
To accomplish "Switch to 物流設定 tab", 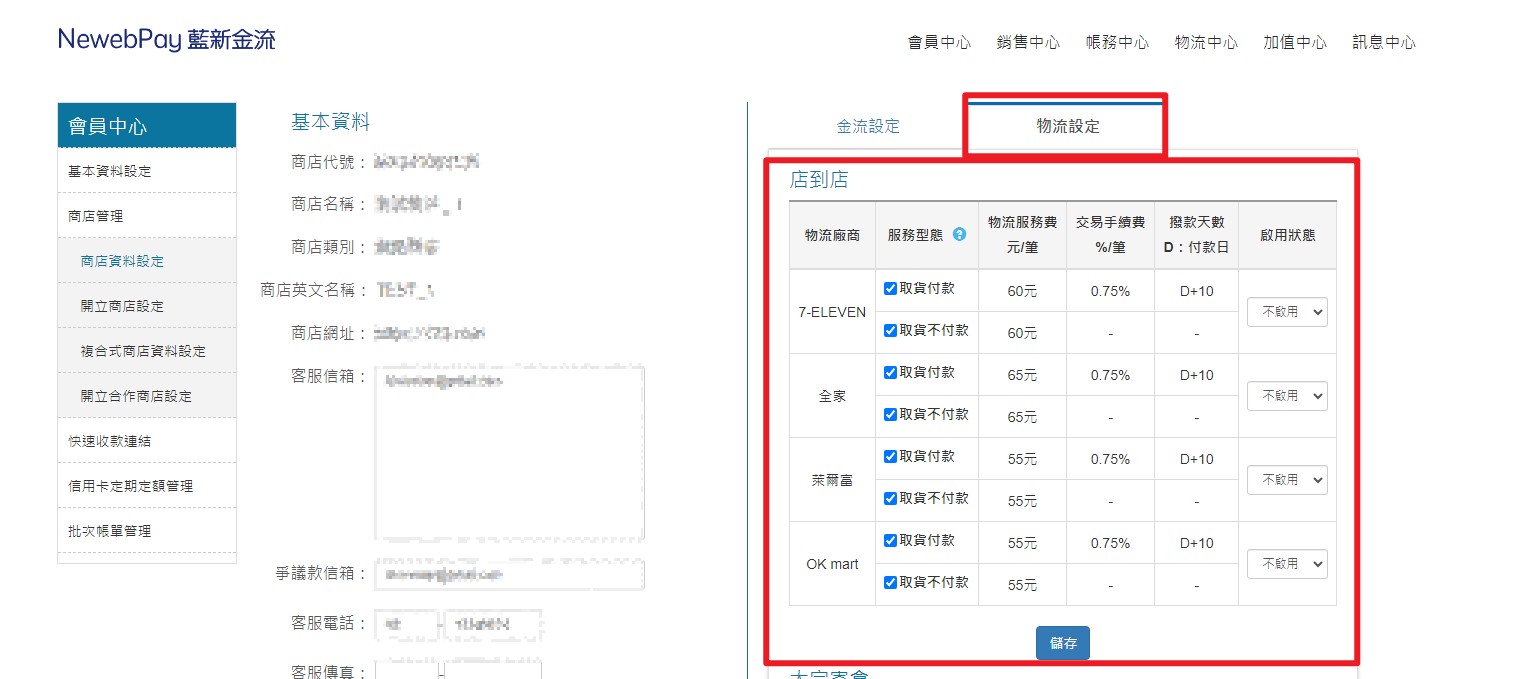I will coord(1067,127).
